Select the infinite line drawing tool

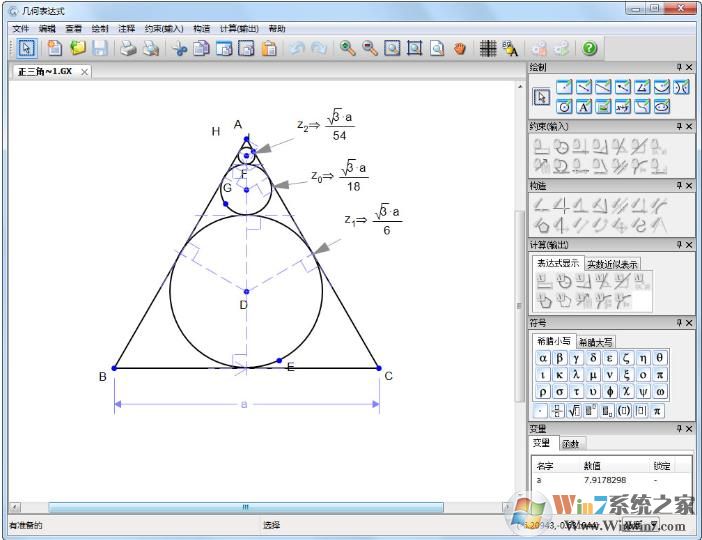coord(603,87)
